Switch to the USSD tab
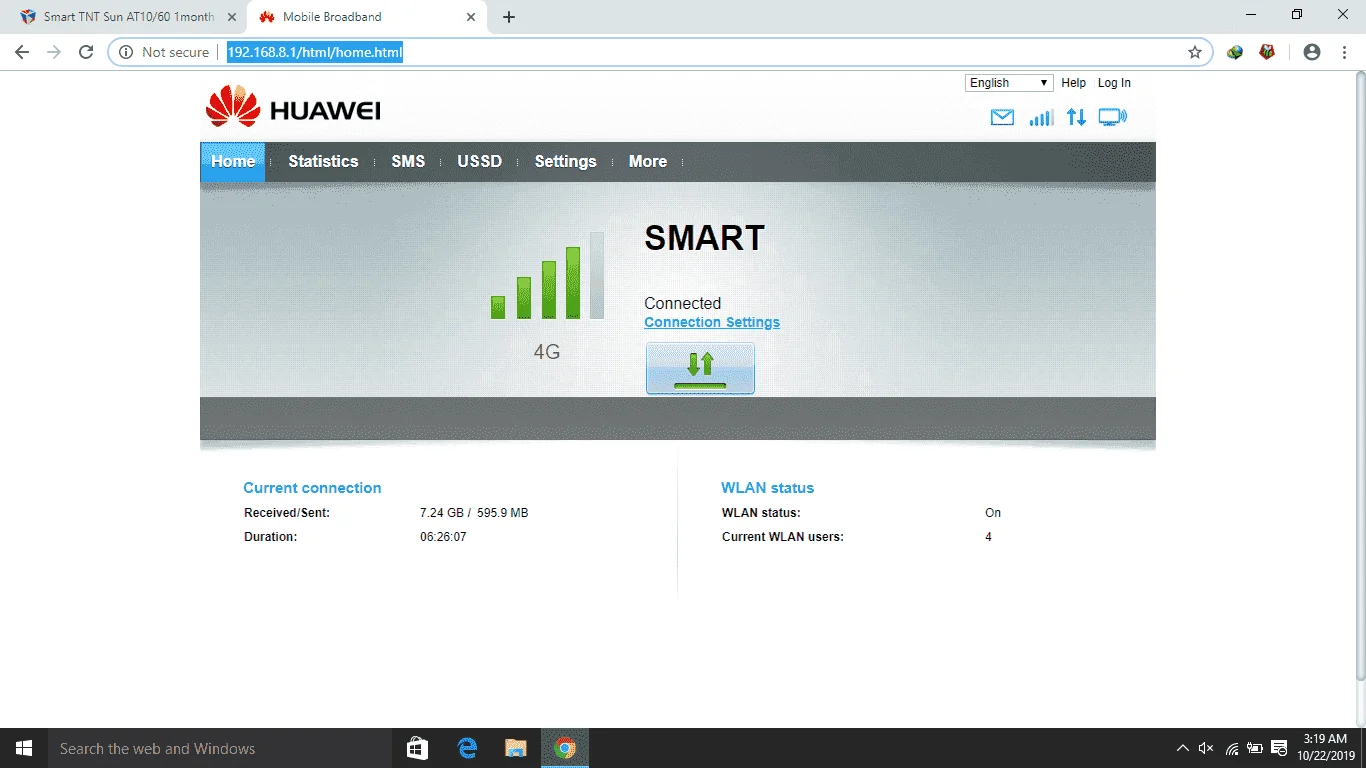 tap(480, 161)
